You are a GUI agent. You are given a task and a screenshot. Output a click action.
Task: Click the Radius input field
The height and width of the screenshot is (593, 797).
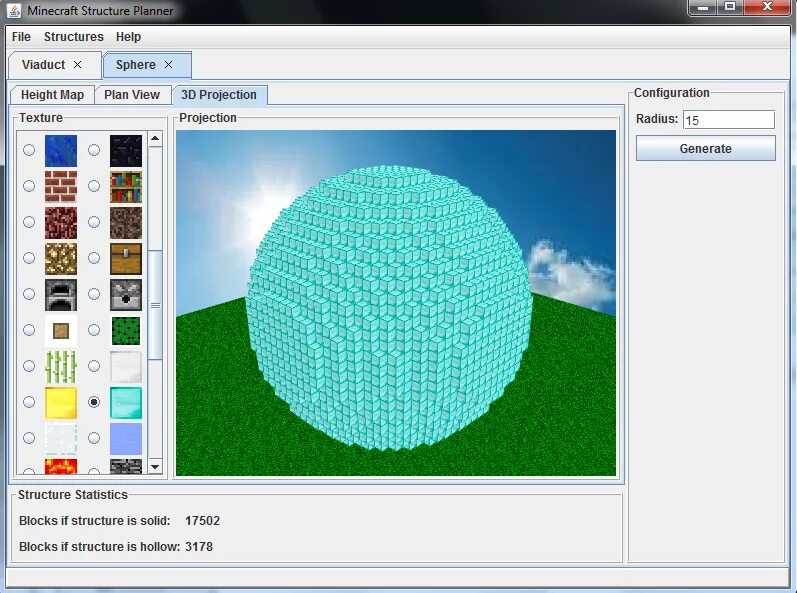tap(729, 120)
